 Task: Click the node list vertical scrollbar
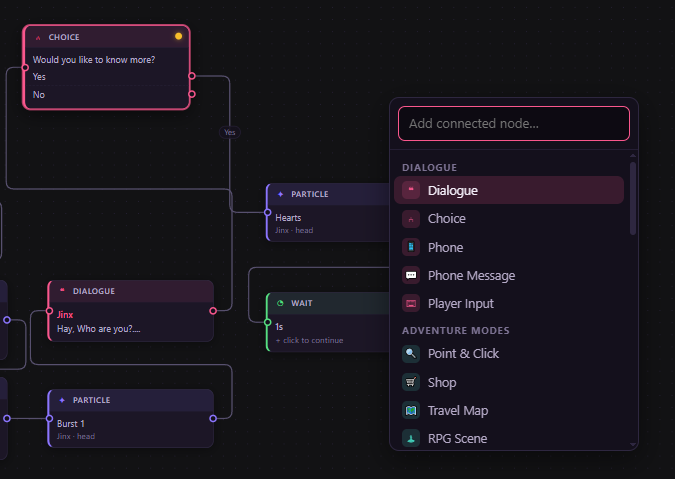pyautogui.click(x=632, y=198)
